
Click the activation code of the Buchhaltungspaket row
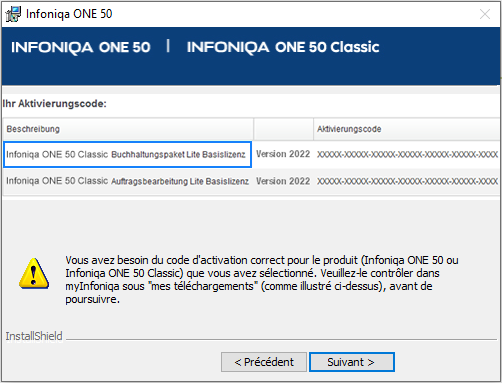tap(407, 155)
